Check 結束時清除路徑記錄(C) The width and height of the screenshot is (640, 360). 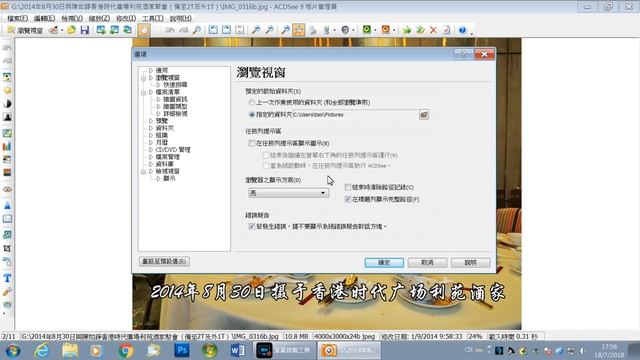[x=348, y=187]
